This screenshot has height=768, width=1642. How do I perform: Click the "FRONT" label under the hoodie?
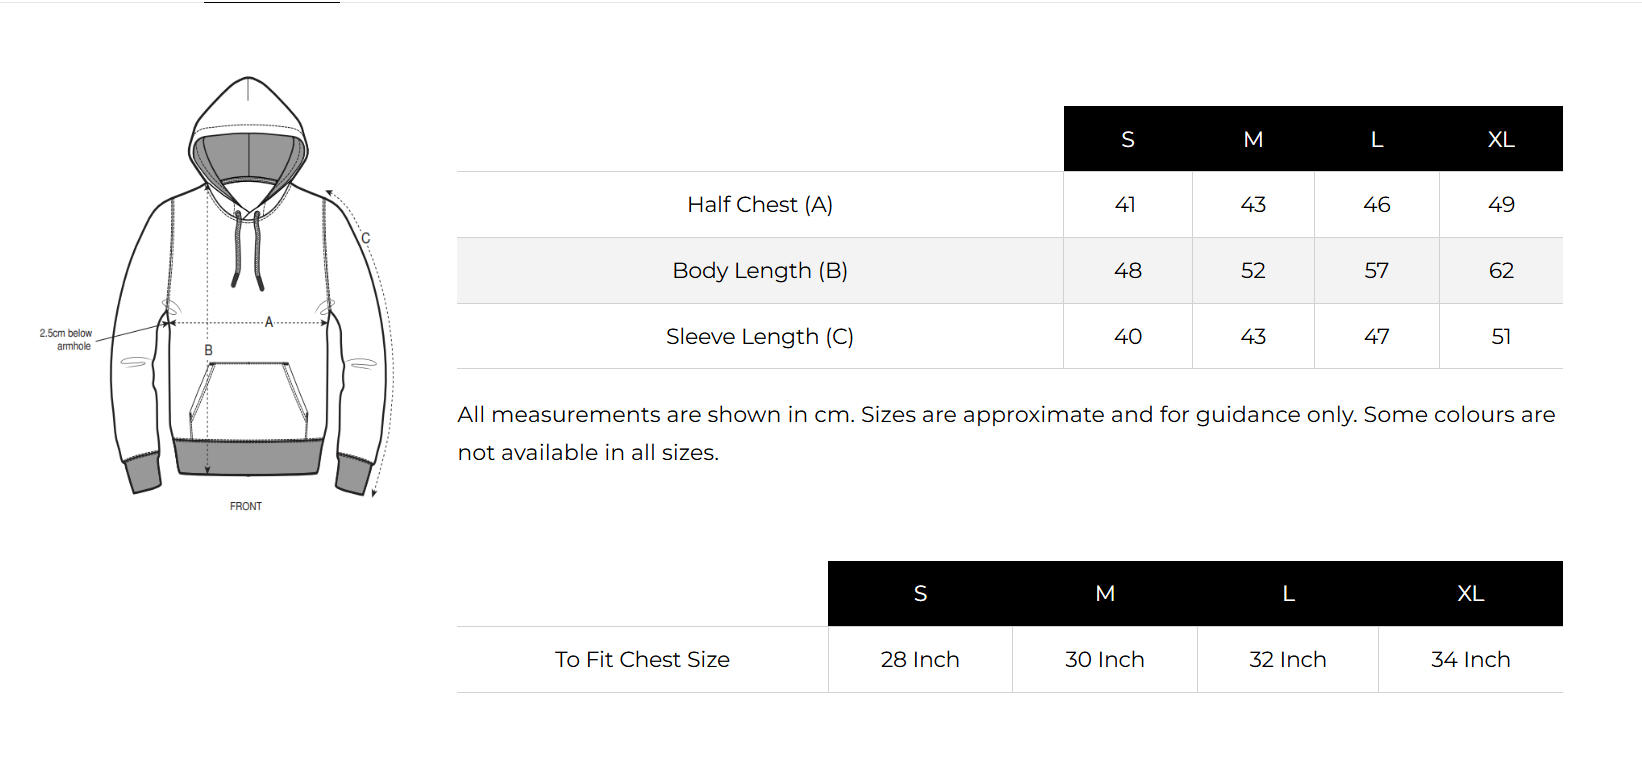pos(246,506)
